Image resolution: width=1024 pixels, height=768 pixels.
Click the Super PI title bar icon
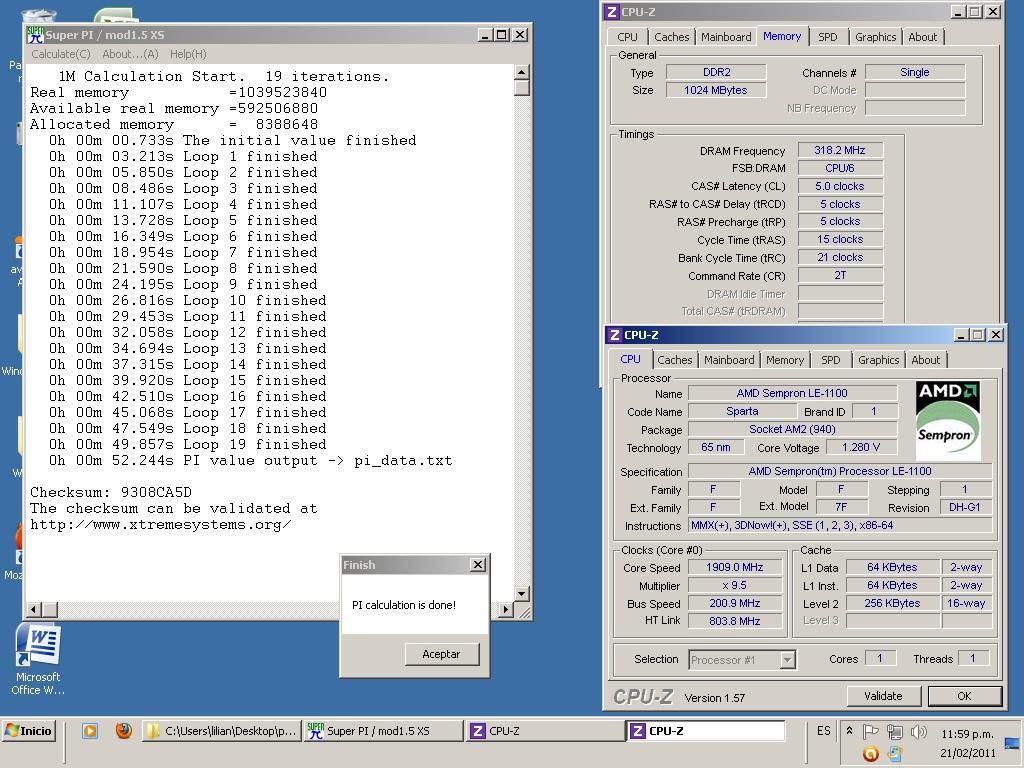tap(35, 35)
